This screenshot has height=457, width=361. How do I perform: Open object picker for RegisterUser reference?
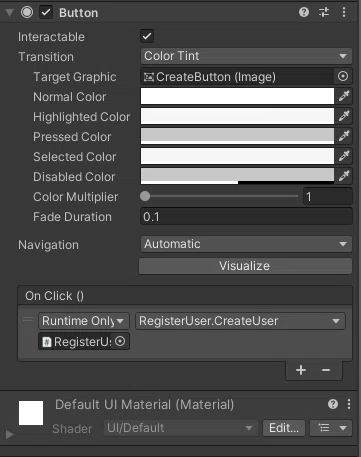pos(120,341)
